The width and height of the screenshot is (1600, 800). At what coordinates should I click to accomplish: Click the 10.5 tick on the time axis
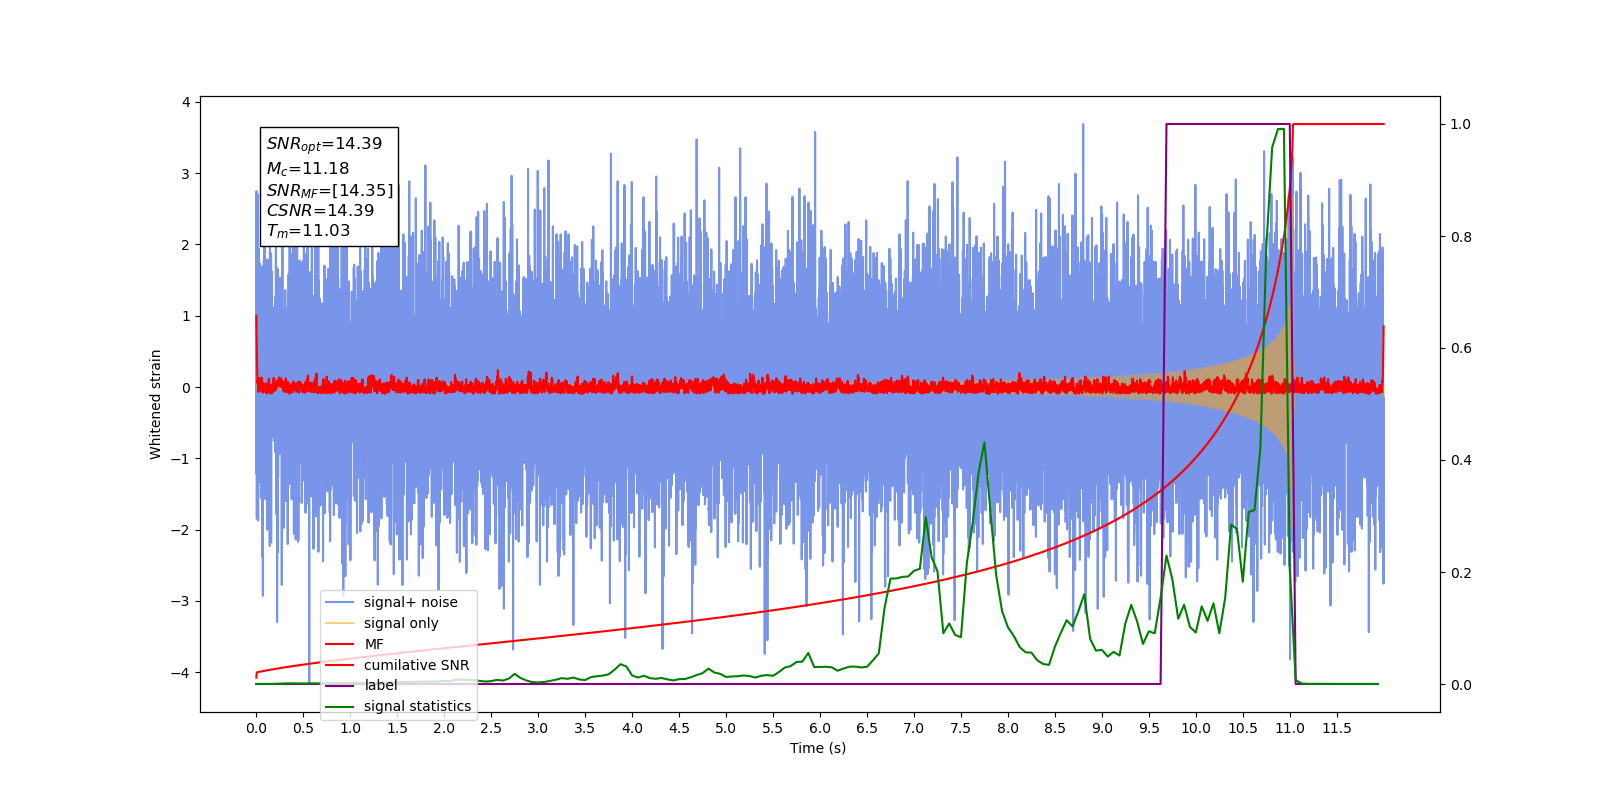pos(1243,728)
